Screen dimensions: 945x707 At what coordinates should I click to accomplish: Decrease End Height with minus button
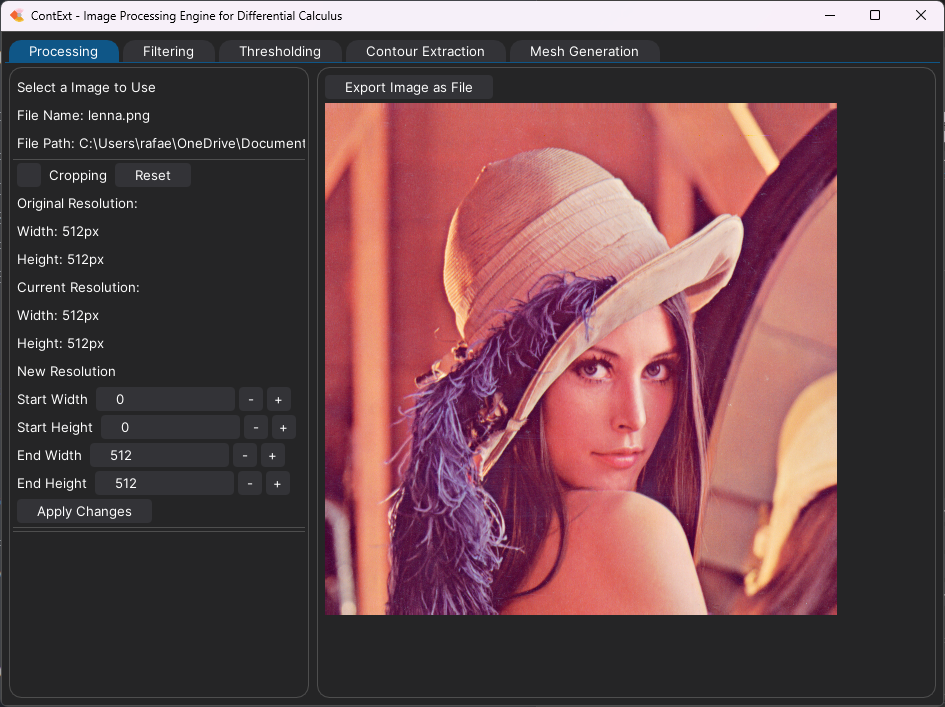tap(250, 483)
